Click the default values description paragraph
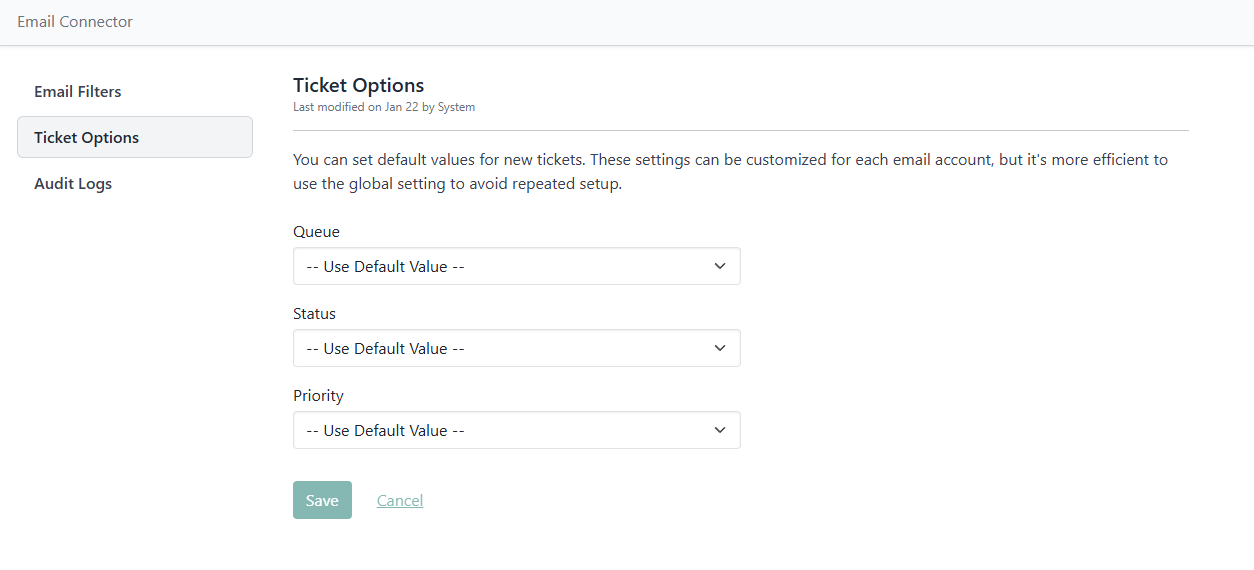1254x570 pixels. [730, 172]
